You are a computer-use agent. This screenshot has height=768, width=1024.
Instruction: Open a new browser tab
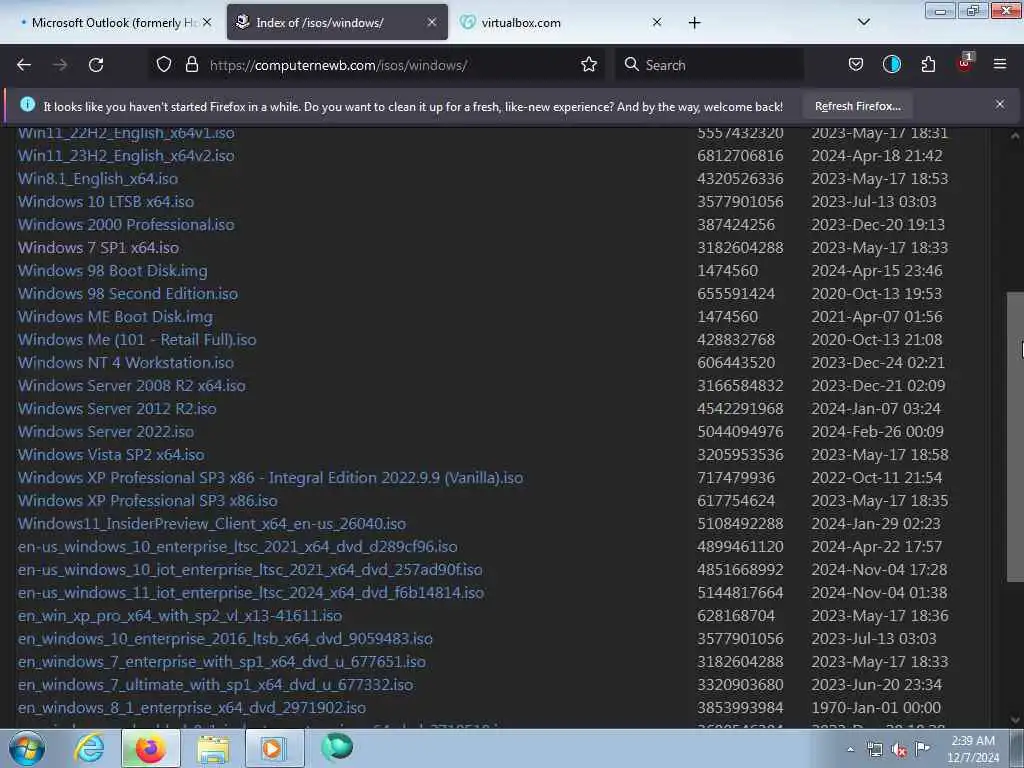click(694, 23)
